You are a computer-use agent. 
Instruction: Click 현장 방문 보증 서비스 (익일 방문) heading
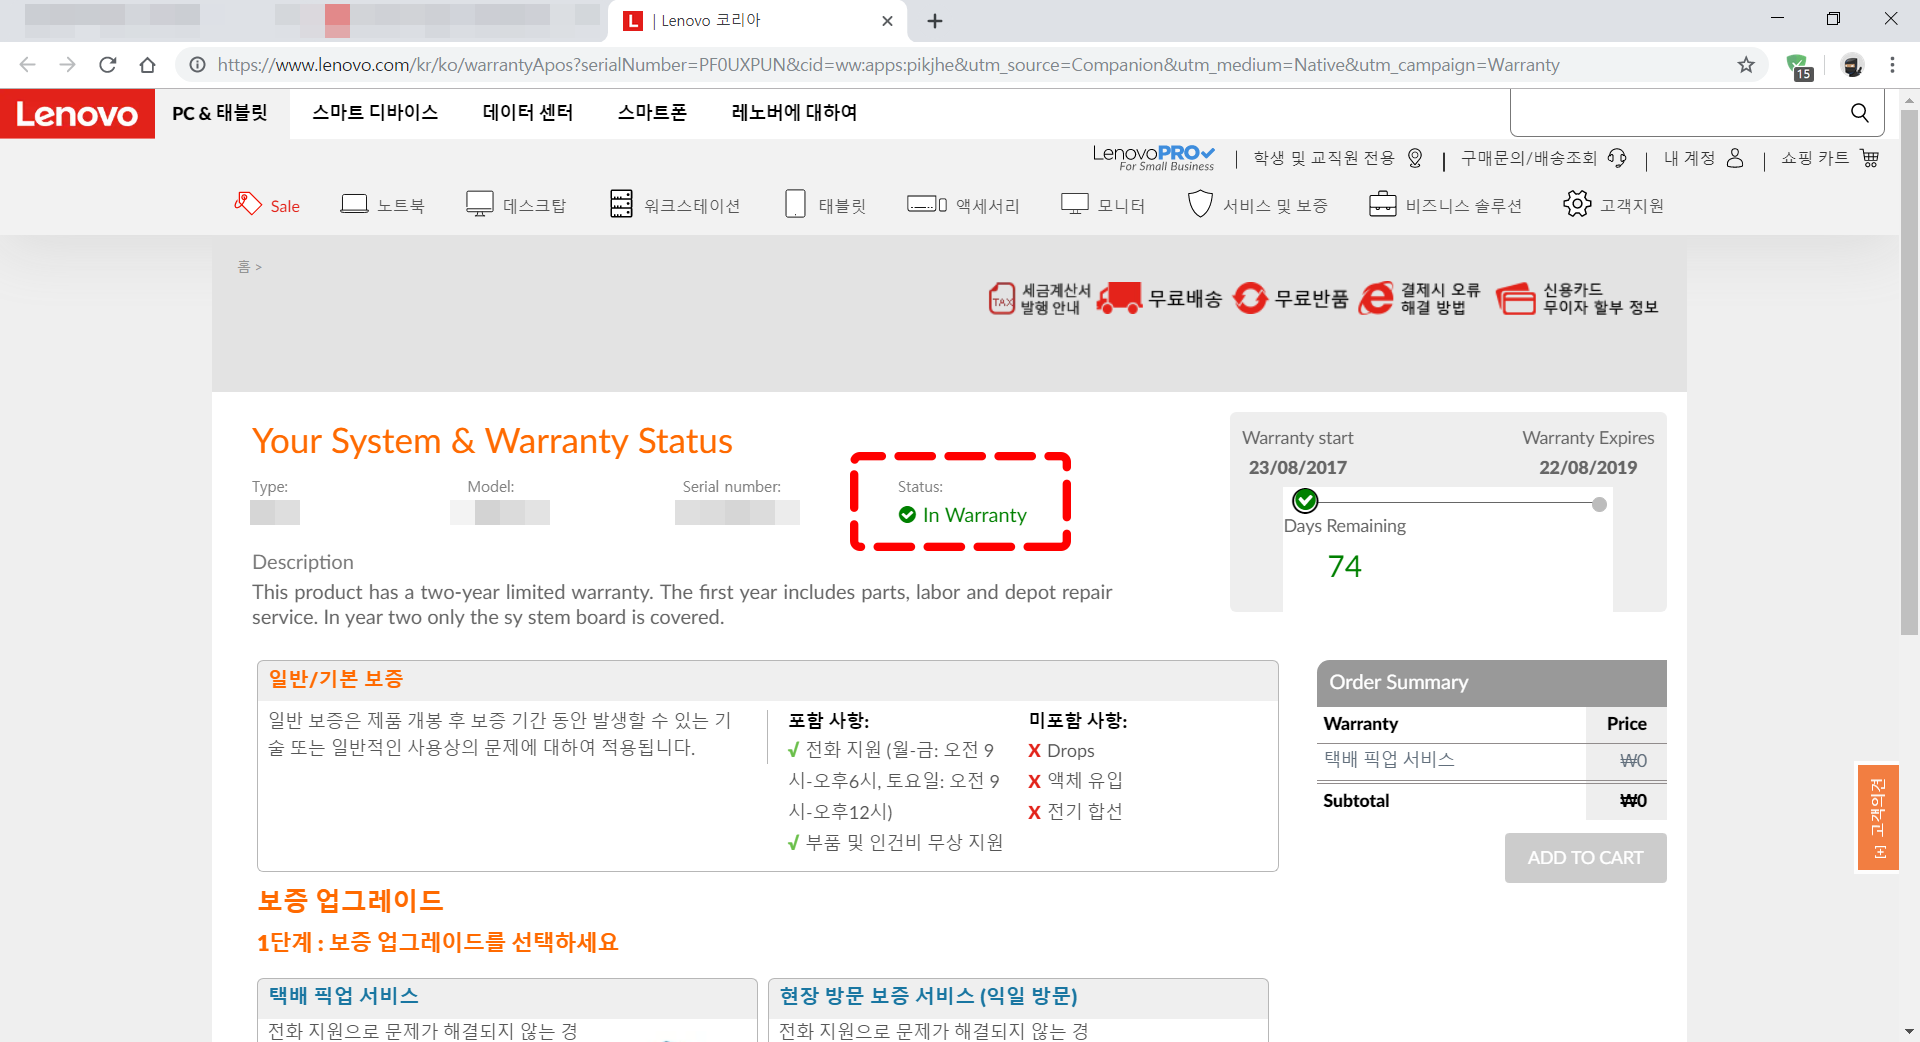click(928, 996)
